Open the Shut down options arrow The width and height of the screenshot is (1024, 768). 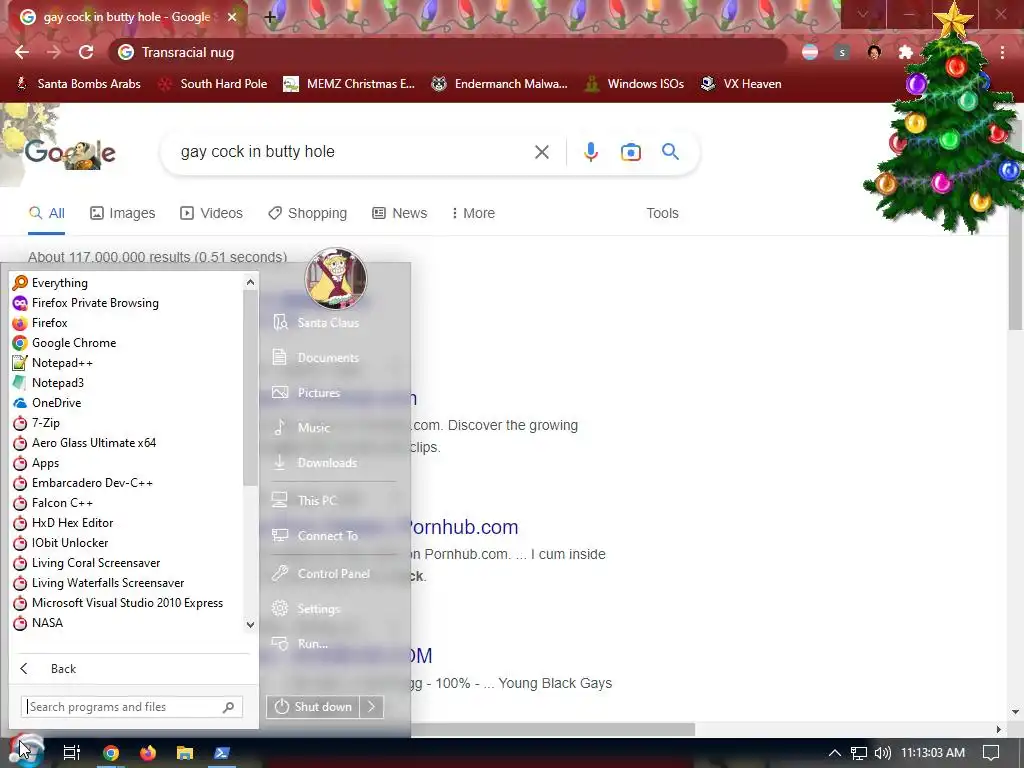[372, 707]
